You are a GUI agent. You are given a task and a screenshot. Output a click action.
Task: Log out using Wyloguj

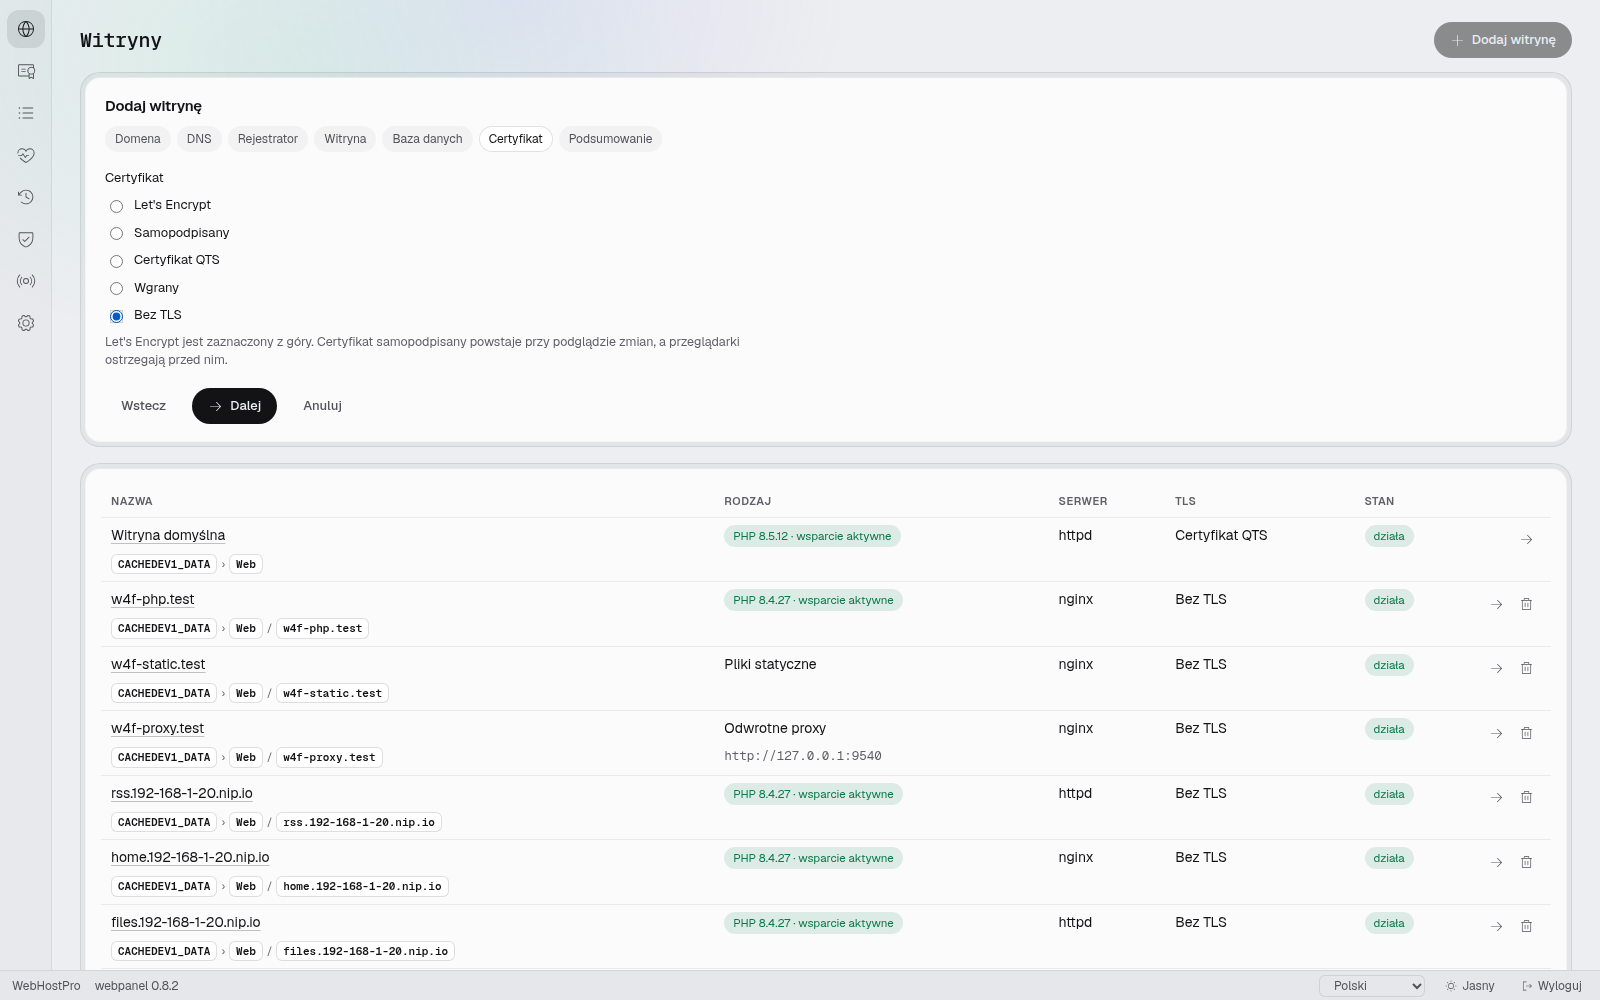point(1552,986)
